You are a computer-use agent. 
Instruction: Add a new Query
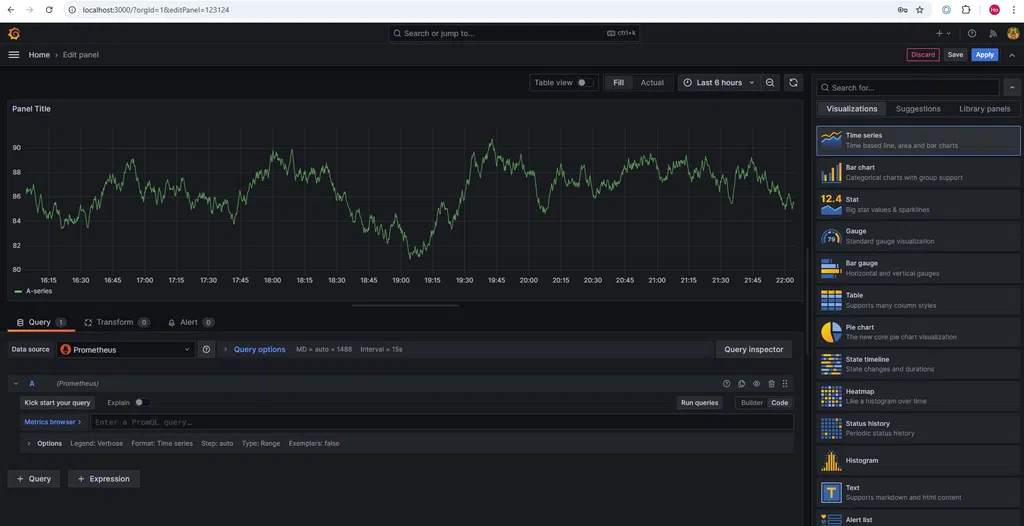click(34, 479)
